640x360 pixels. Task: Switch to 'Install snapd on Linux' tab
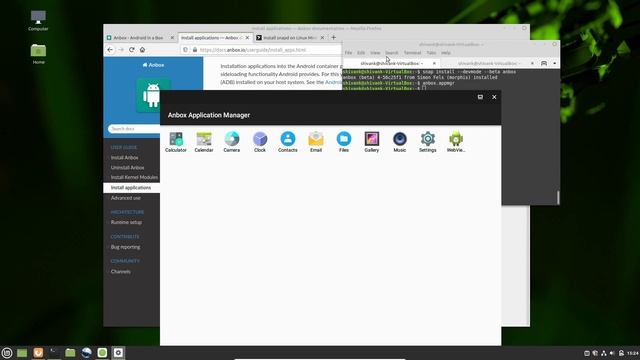pyautogui.click(x=289, y=38)
